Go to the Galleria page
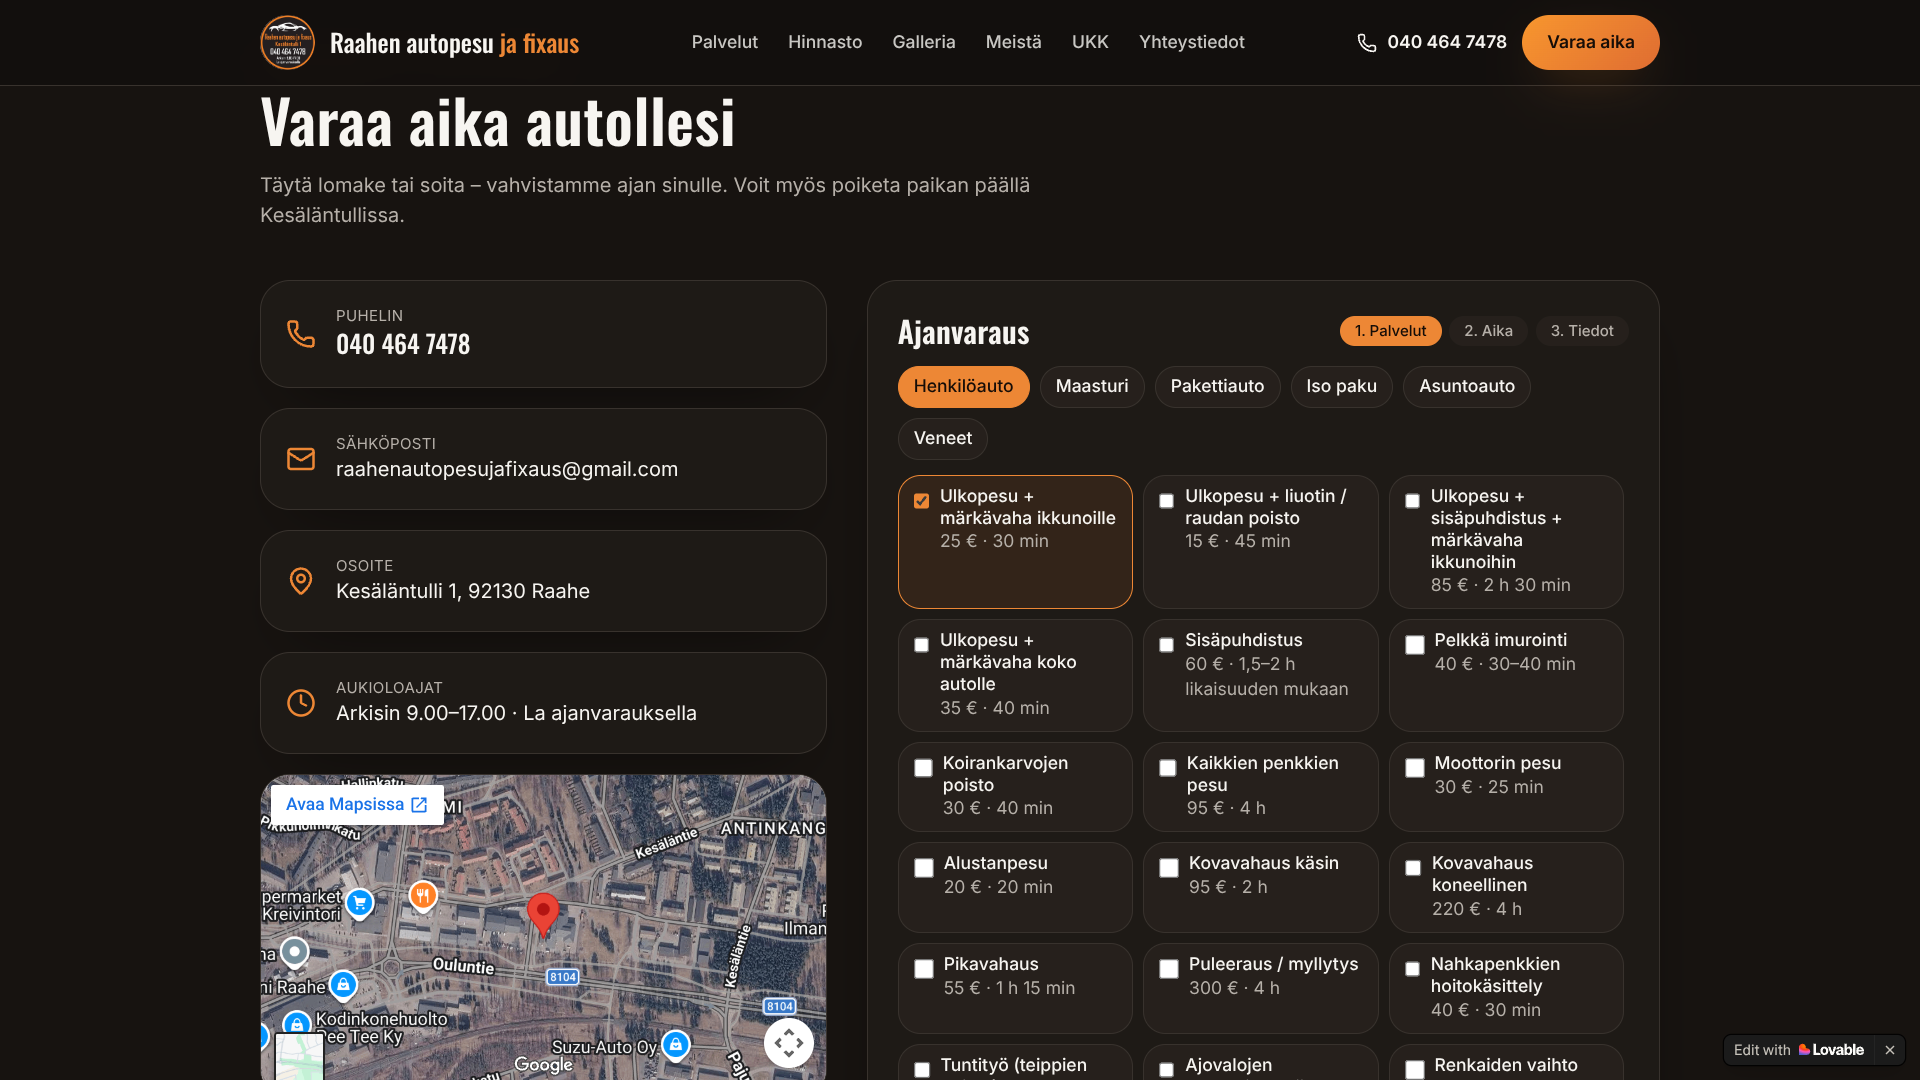Screen dimensions: 1920x1080 924,42
